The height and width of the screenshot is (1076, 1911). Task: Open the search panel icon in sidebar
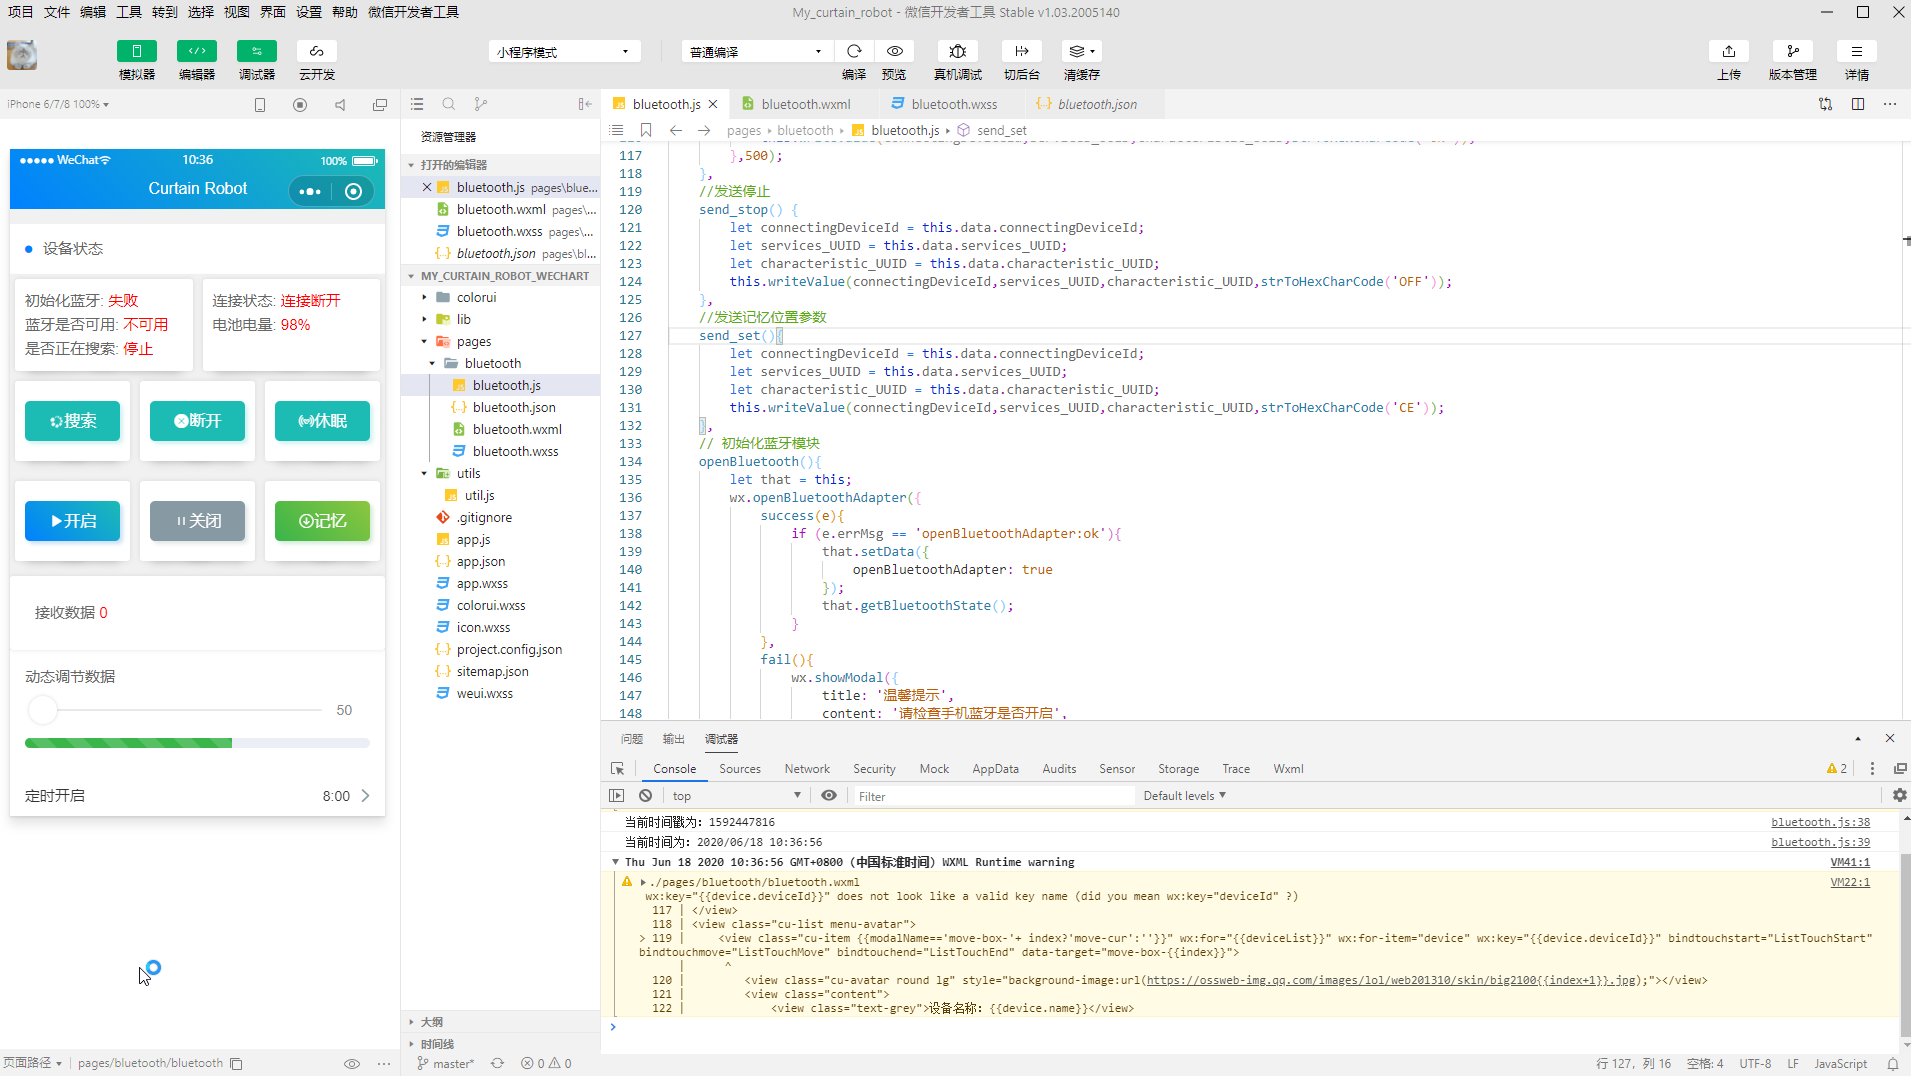(449, 104)
